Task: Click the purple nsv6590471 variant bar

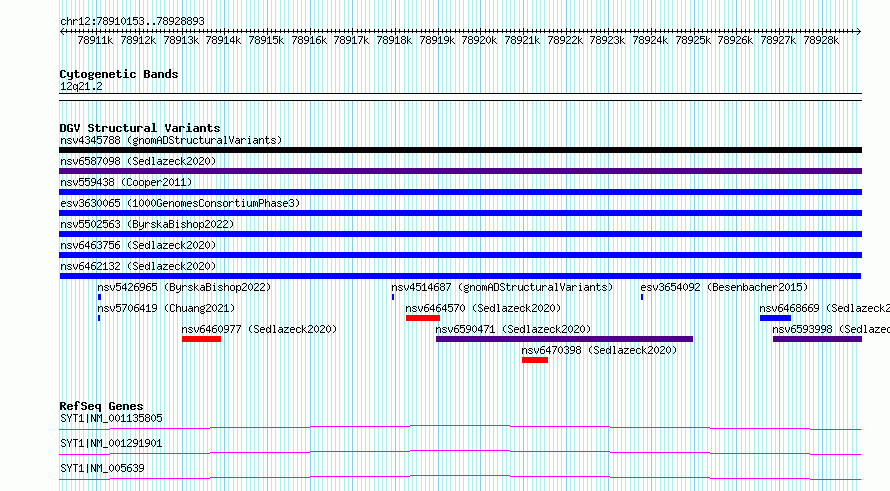Action: (564, 339)
